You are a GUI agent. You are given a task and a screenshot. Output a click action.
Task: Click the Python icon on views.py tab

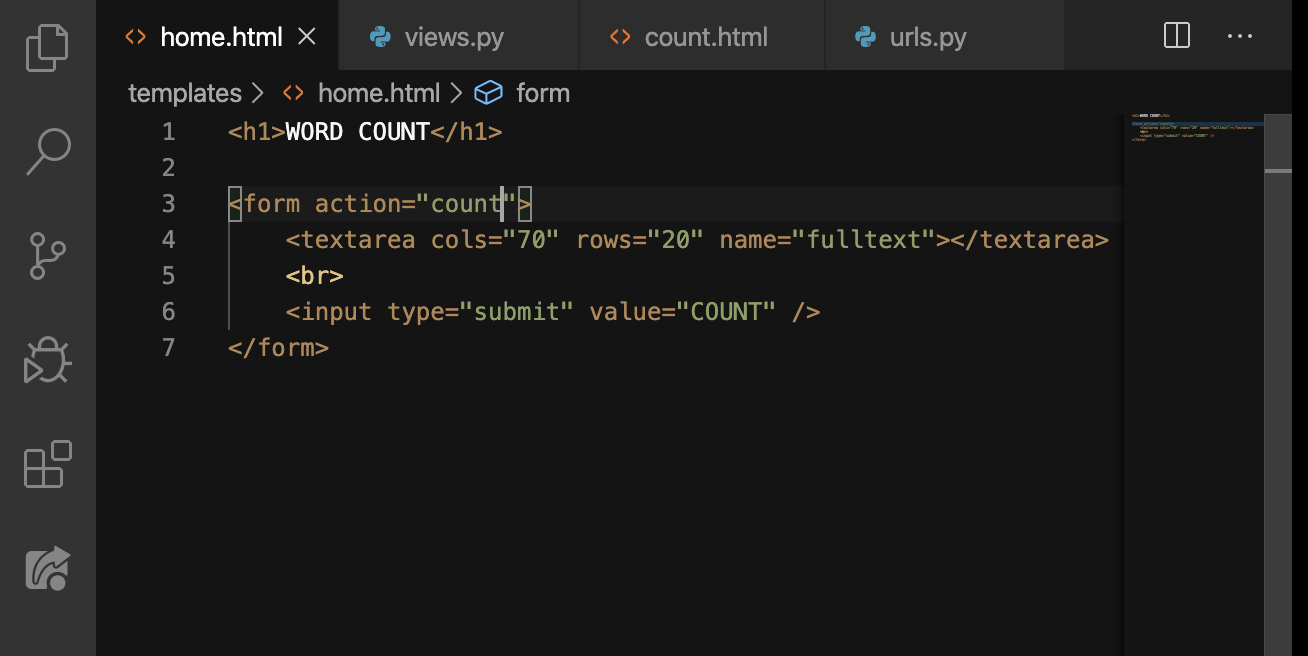click(380, 36)
